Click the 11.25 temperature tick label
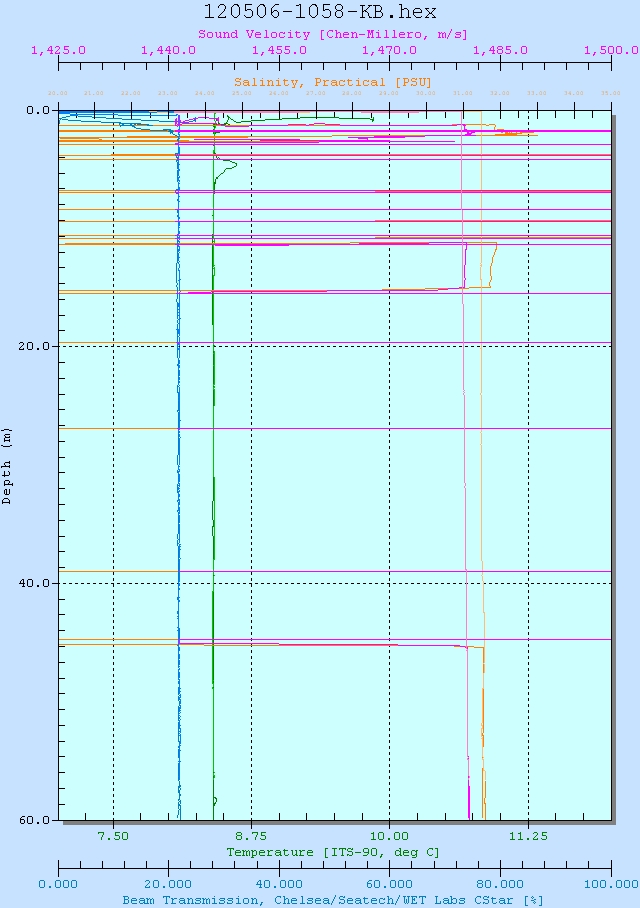 tap(528, 836)
